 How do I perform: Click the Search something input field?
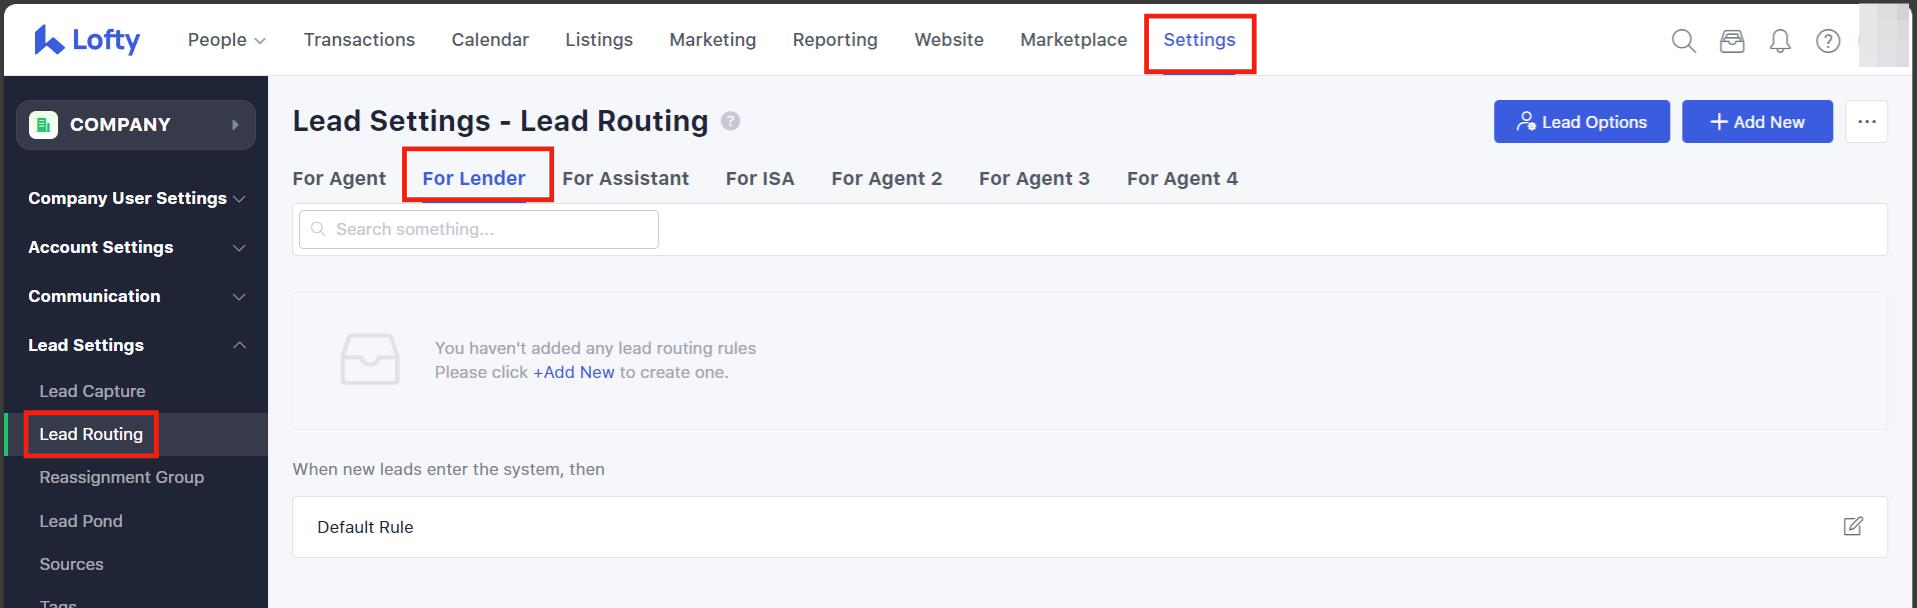coord(480,229)
